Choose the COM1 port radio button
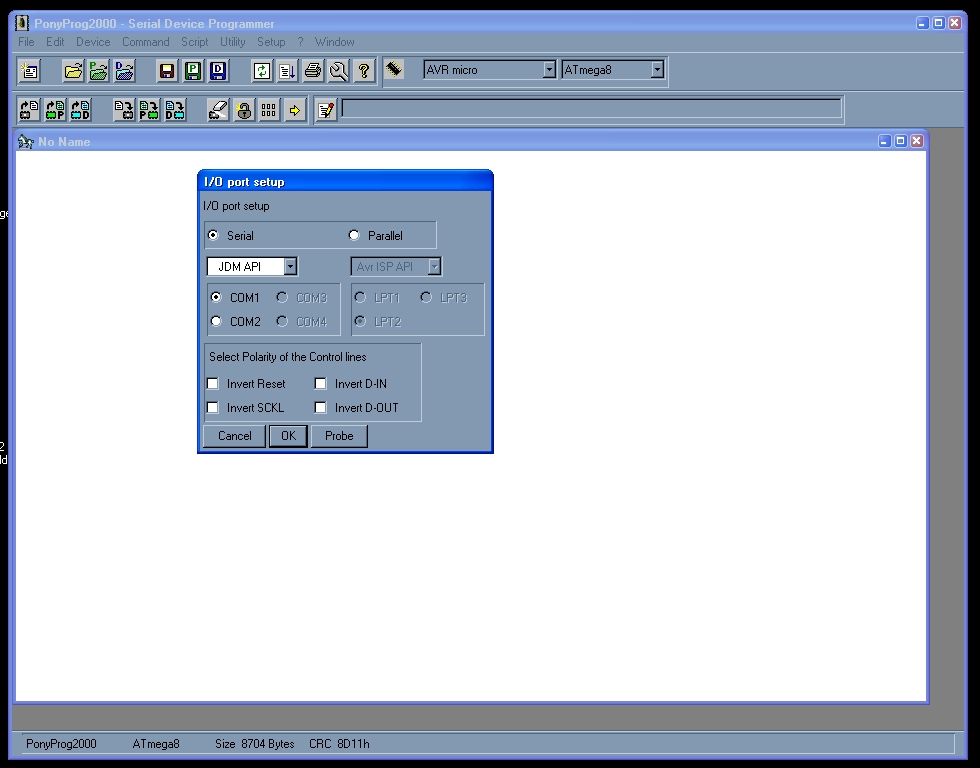Viewport: 980px width, 768px height. tap(216, 297)
